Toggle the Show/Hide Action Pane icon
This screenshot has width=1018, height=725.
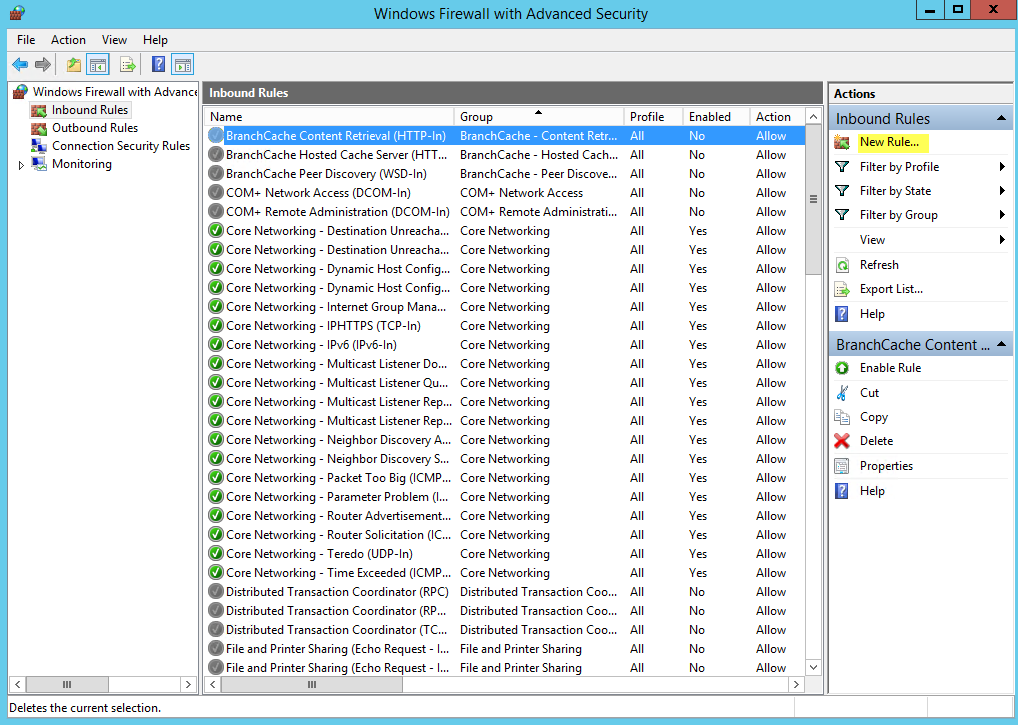point(183,64)
